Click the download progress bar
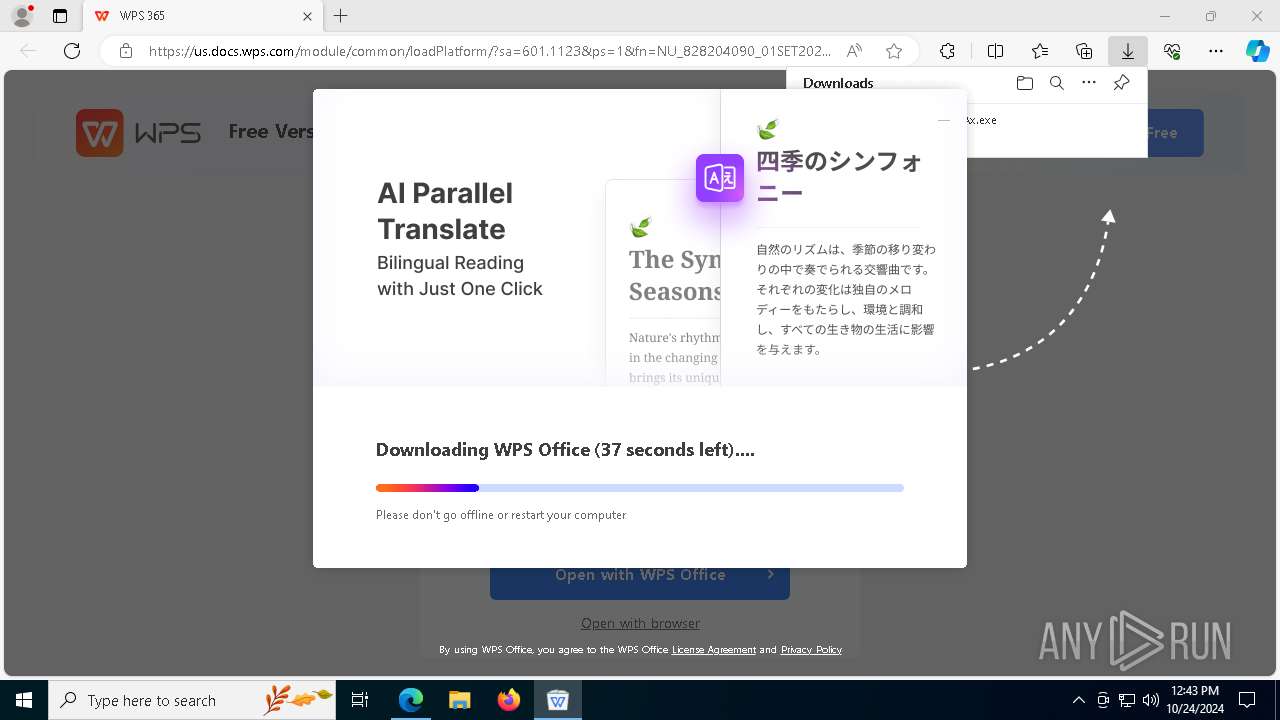Screen dimensions: 1280x720 (640, 488)
